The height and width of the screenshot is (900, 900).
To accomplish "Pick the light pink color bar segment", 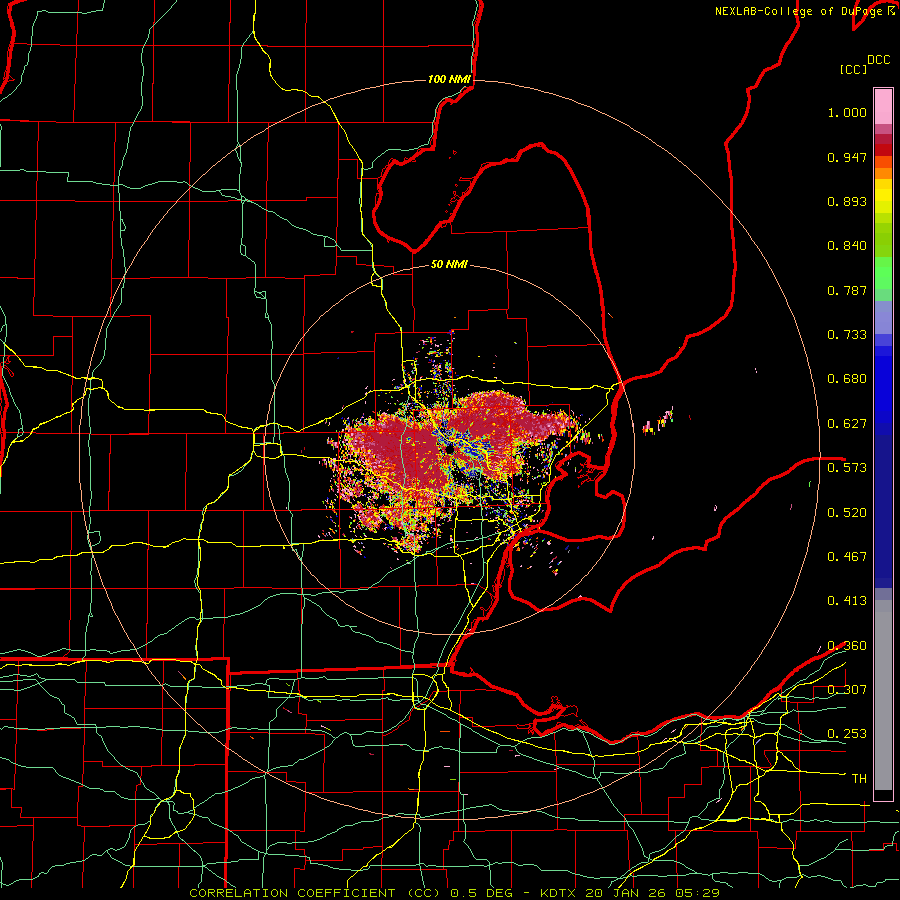I will [x=883, y=106].
